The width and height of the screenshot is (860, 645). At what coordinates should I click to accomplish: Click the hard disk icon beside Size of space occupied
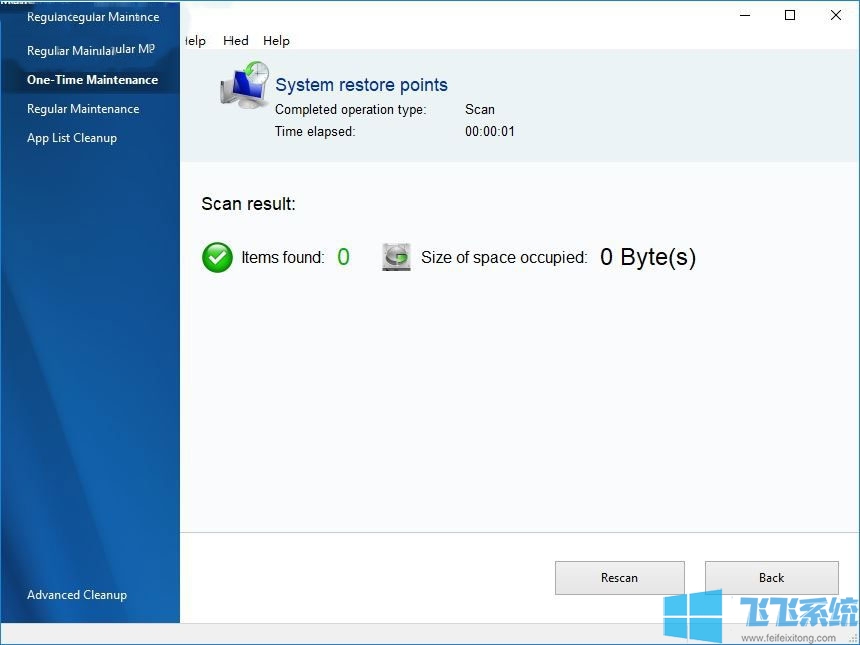[396, 258]
